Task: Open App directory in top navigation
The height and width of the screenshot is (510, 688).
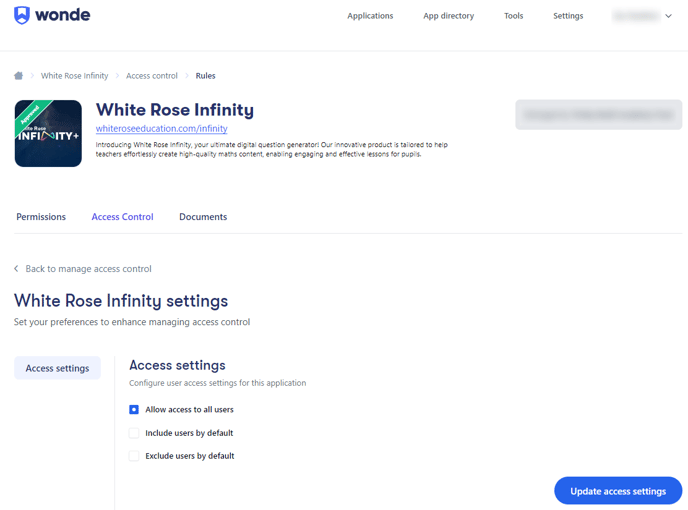Action: pyautogui.click(x=448, y=16)
